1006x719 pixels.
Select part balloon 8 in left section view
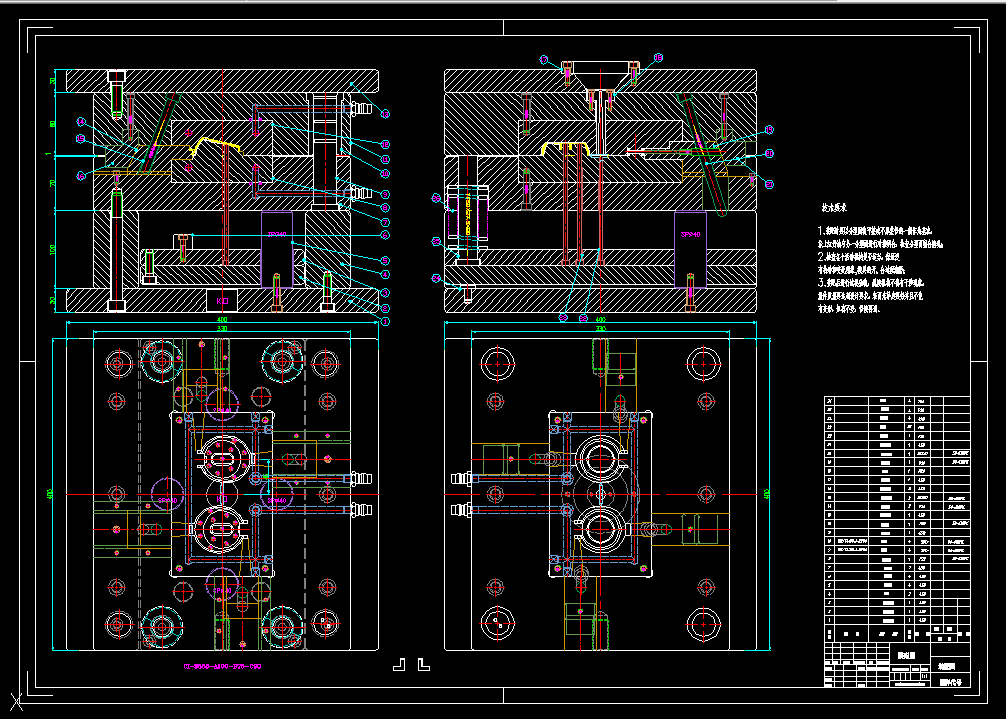[386, 208]
